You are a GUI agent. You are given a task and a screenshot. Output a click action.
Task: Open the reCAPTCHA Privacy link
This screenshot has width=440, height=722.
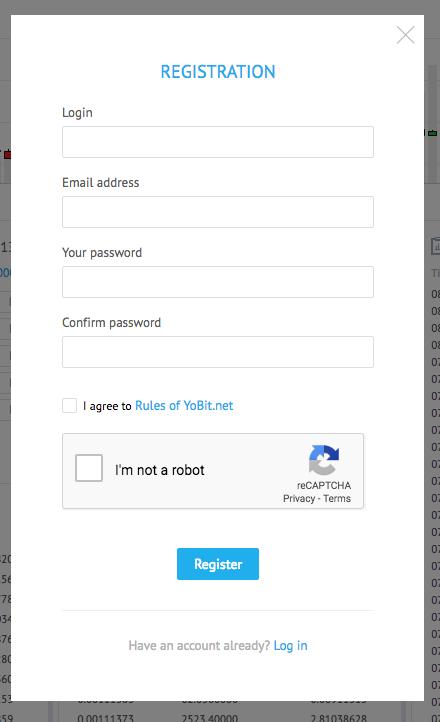click(x=299, y=499)
